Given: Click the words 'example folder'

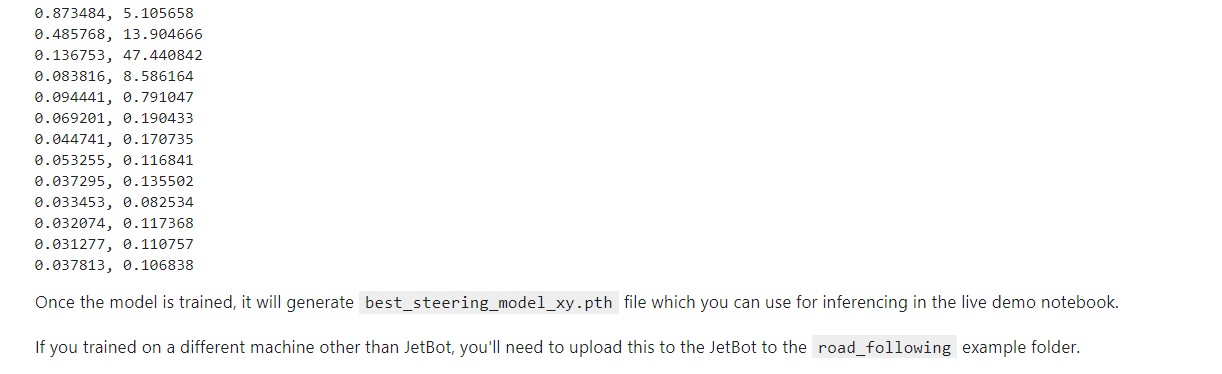Looking at the screenshot, I should (1020, 348).
